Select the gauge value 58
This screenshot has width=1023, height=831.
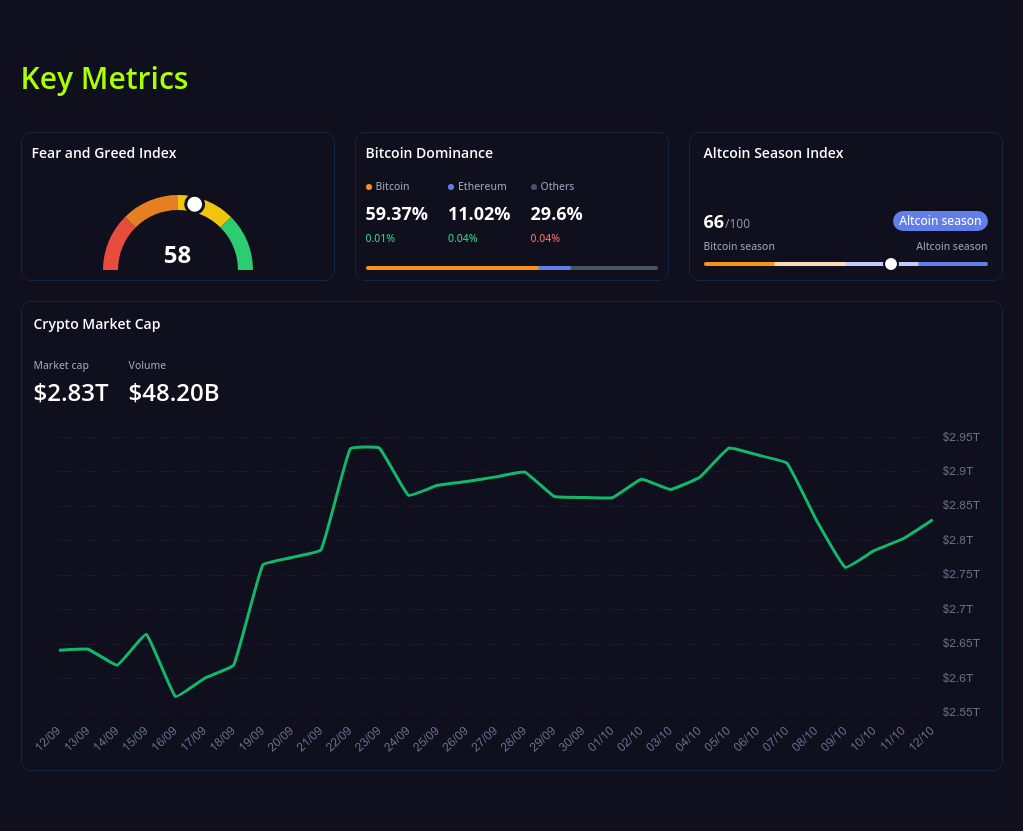[x=177, y=254]
